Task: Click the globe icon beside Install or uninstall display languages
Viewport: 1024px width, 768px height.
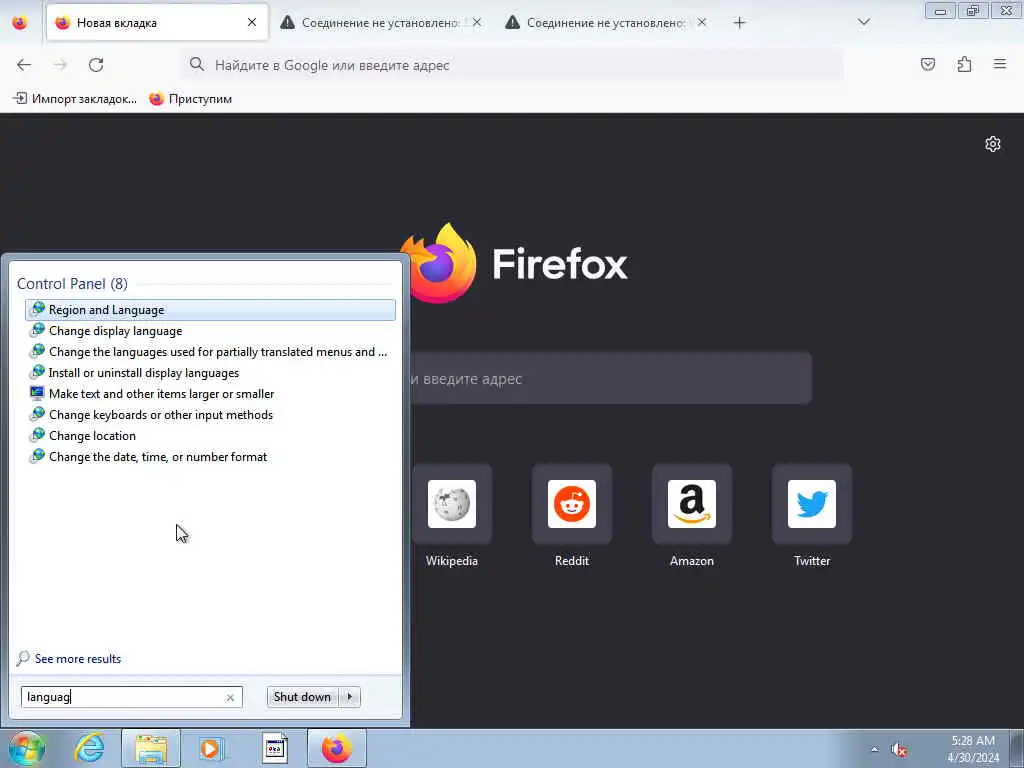Action: tap(37, 372)
